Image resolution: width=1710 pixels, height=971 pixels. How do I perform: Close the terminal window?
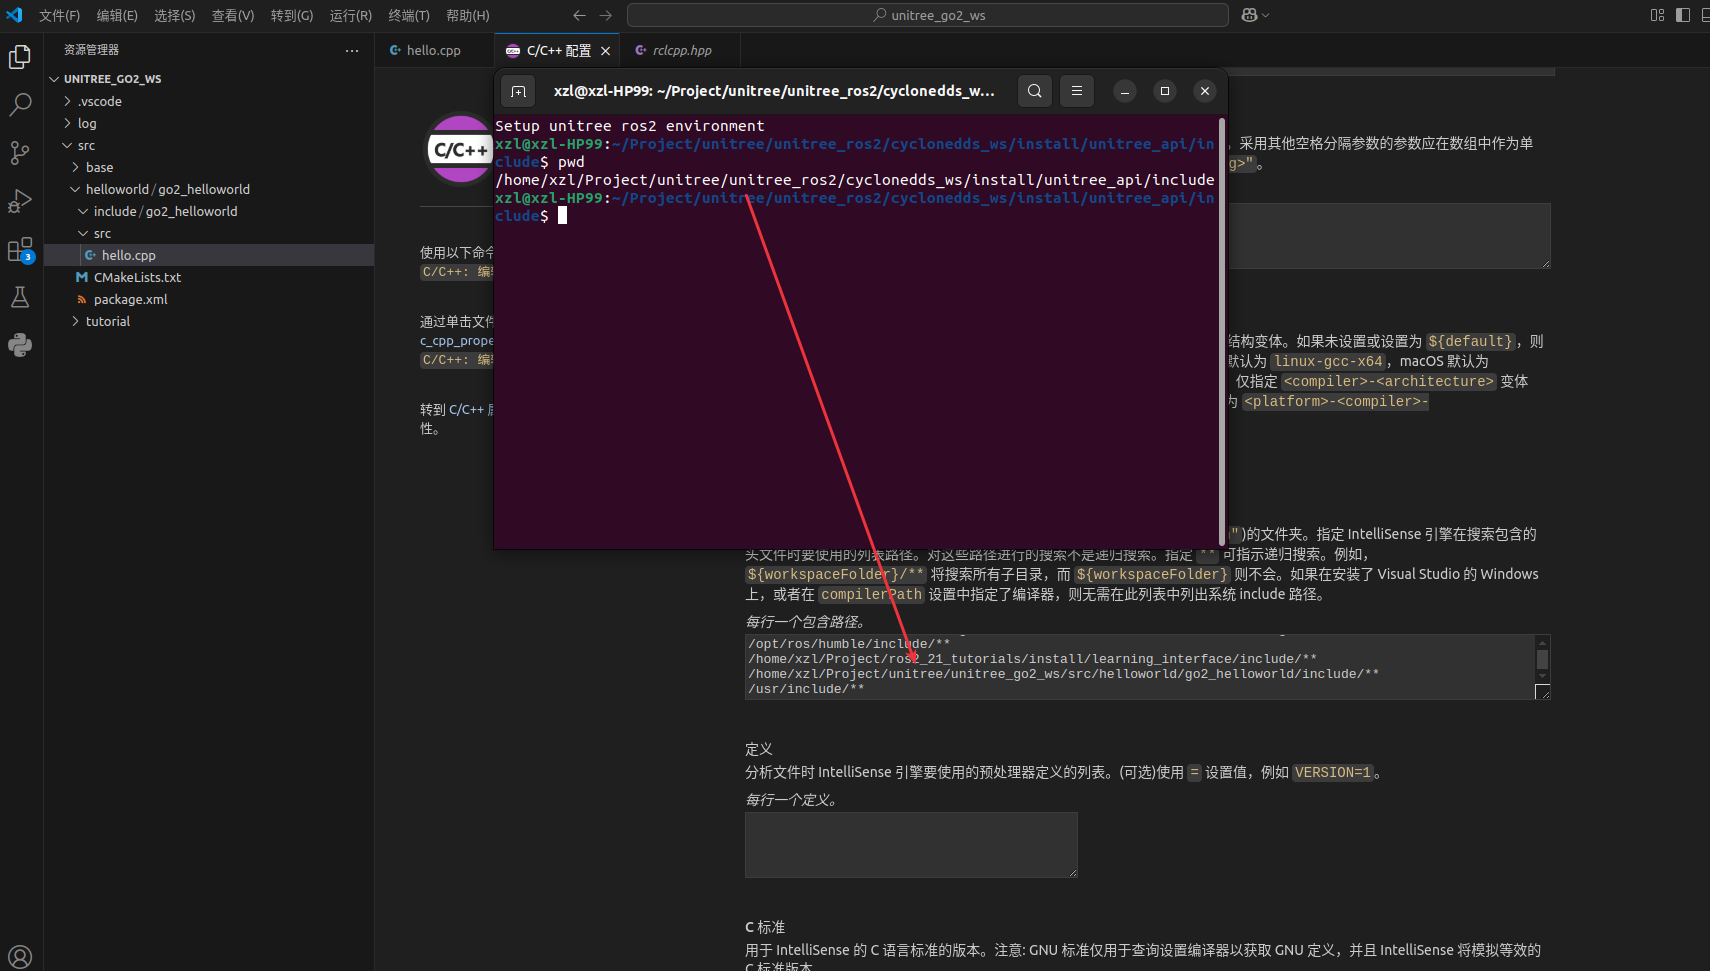pyautogui.click(x=1205, y=91)
